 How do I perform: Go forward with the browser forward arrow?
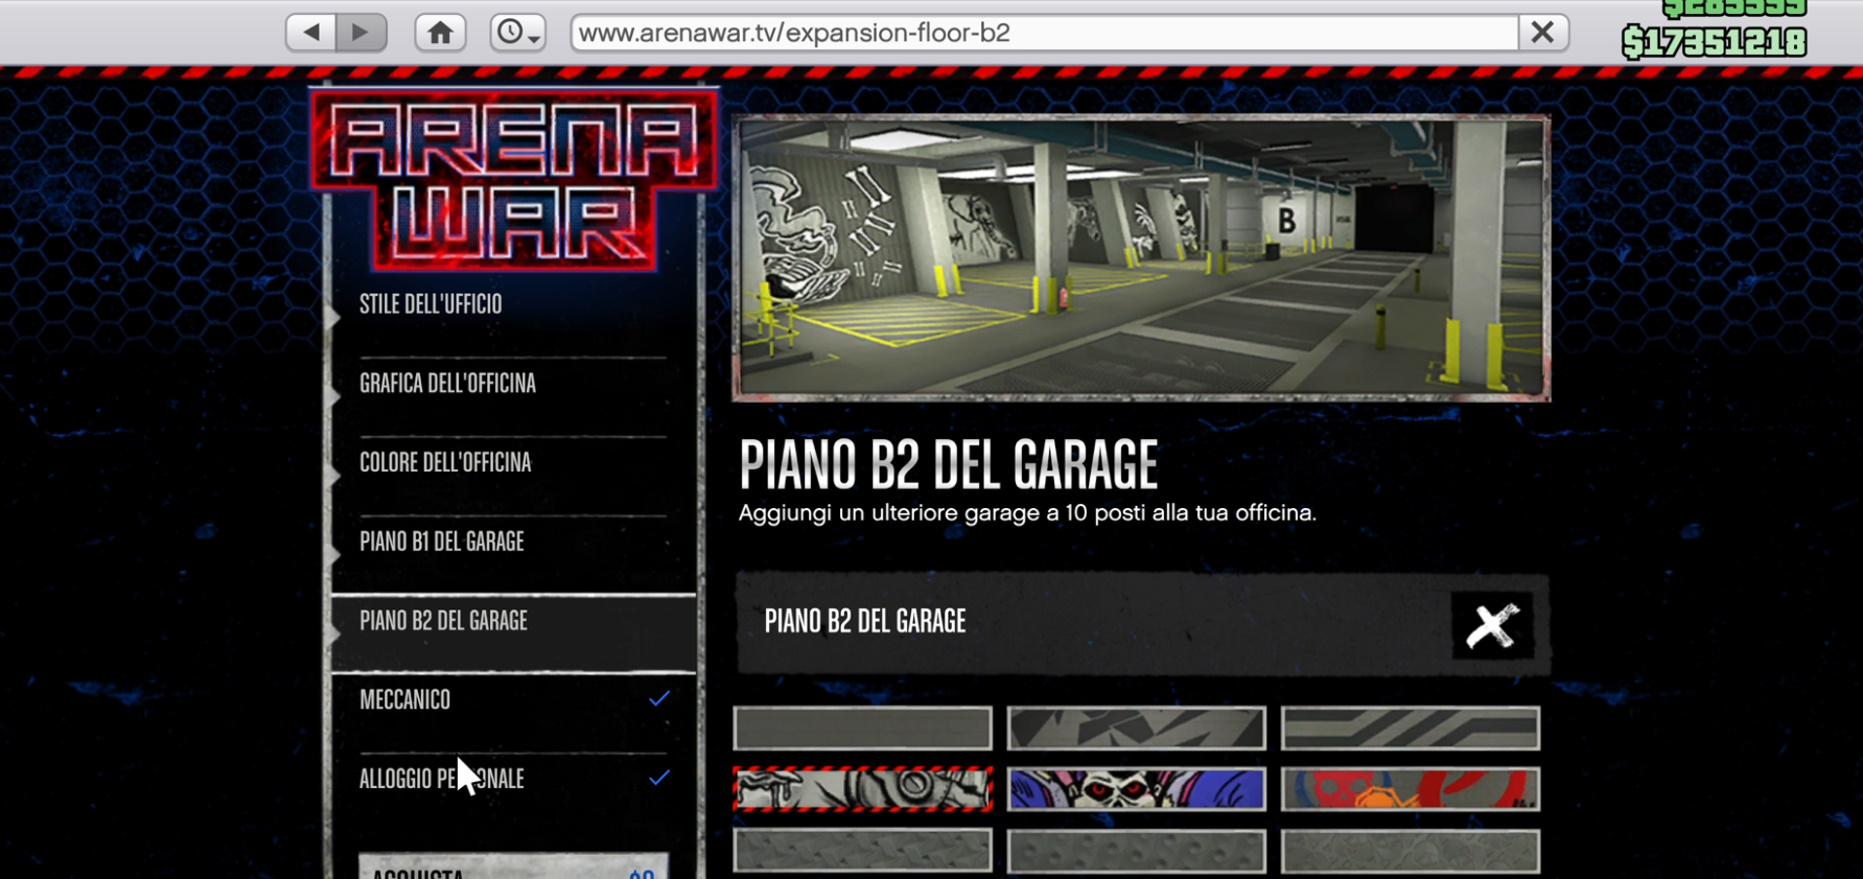tap(361, 33)
